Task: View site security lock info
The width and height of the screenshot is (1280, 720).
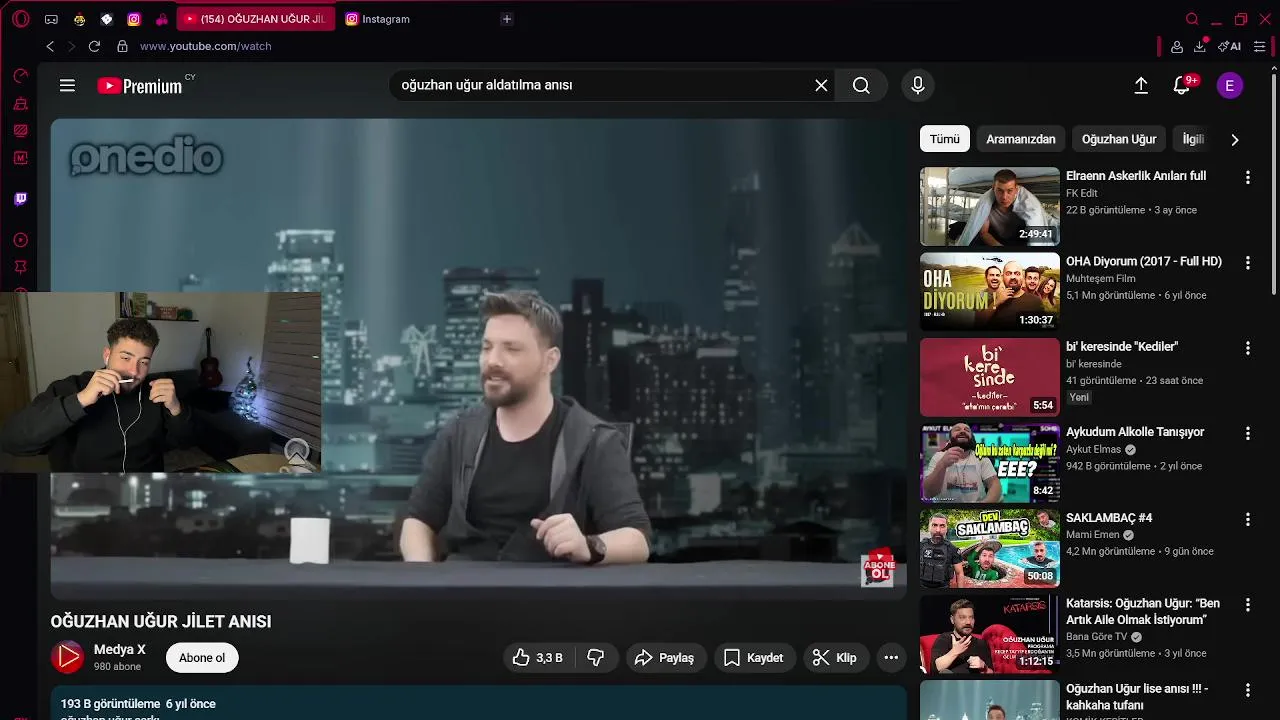Action: 122,46
